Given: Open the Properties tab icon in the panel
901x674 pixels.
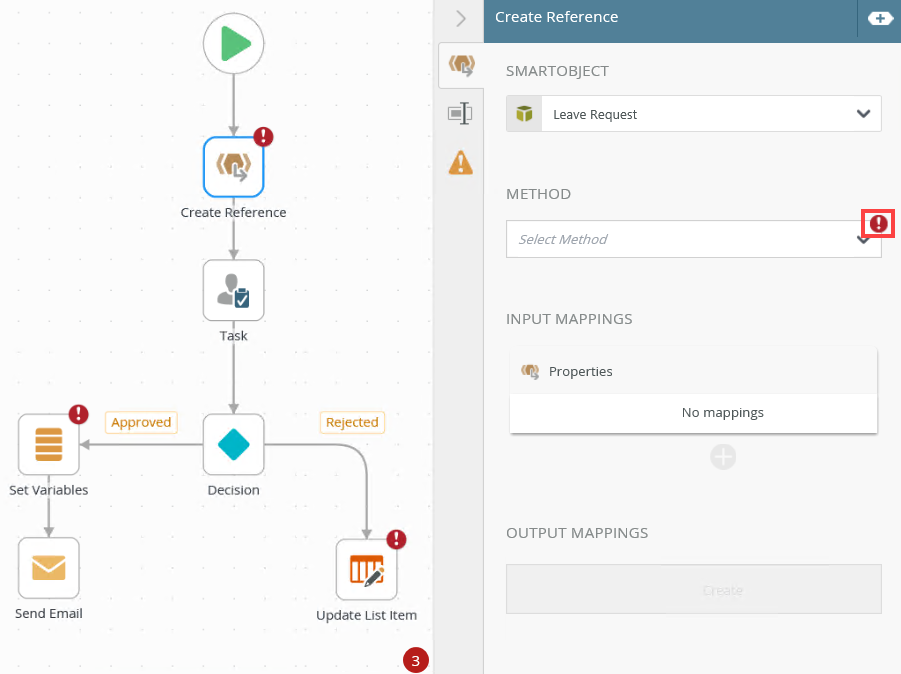Looking at the screenshot, I should pos(460,114).
